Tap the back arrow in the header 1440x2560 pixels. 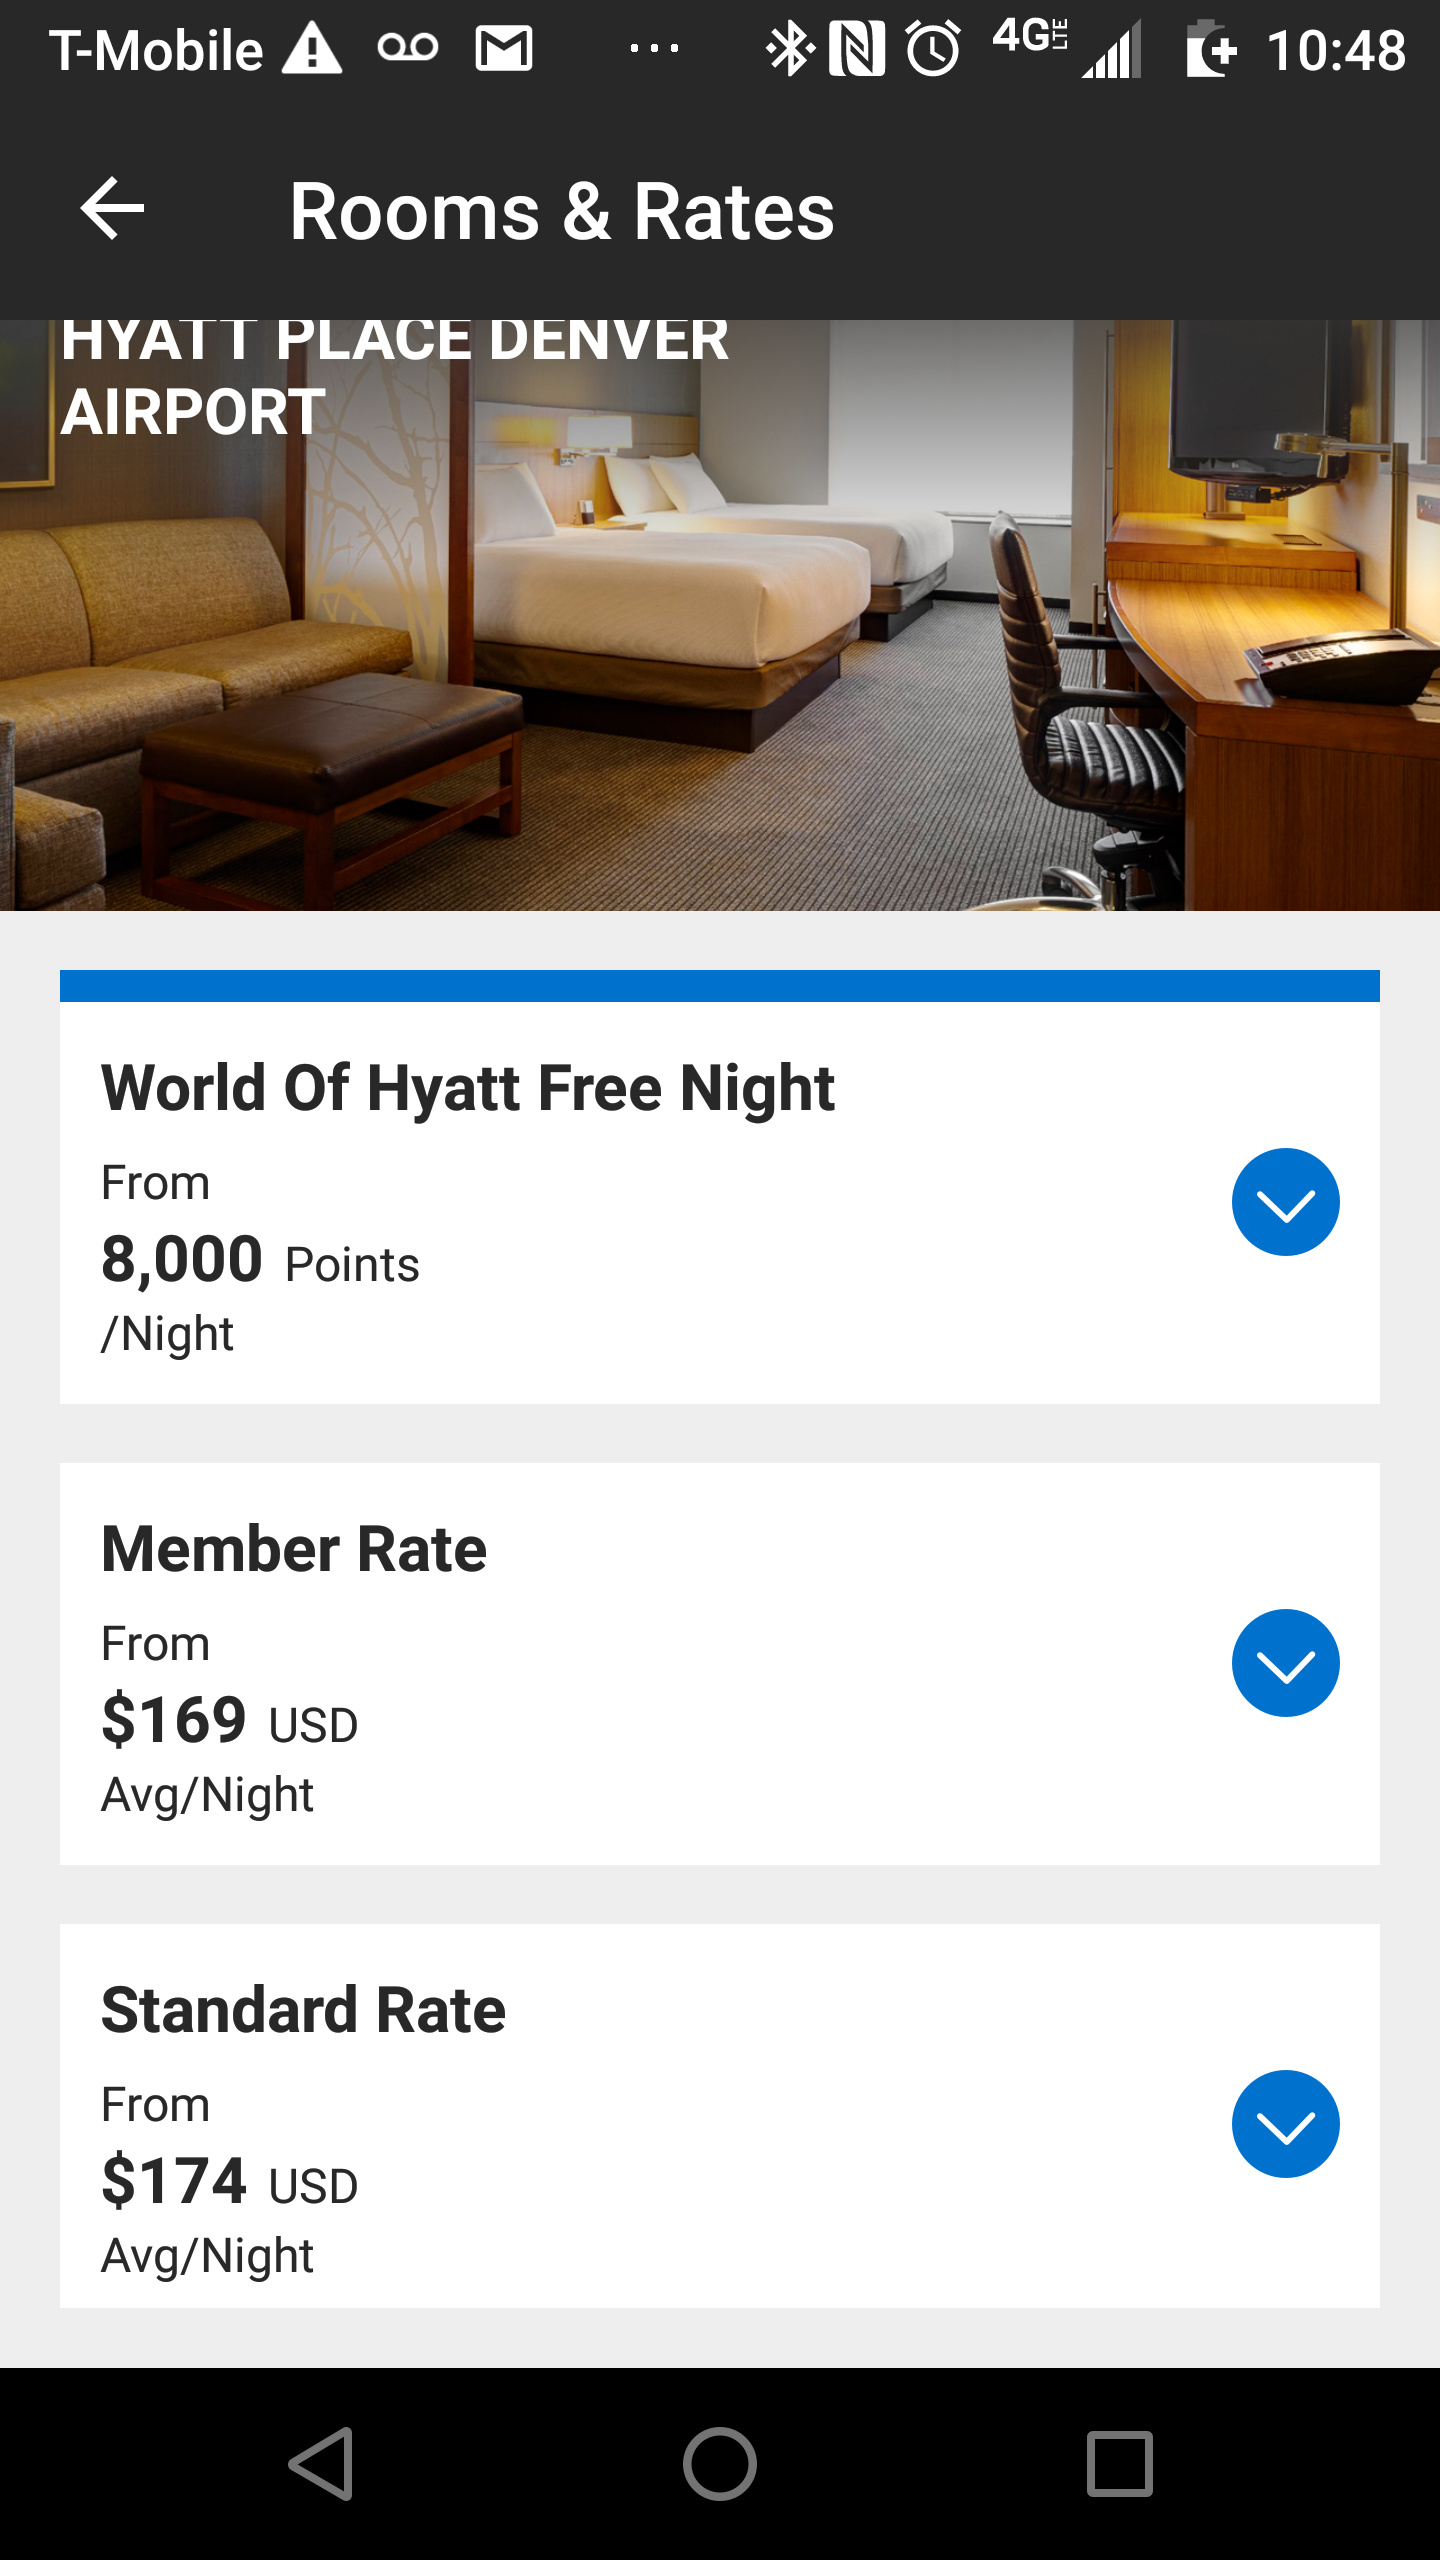tap(112, 209)
